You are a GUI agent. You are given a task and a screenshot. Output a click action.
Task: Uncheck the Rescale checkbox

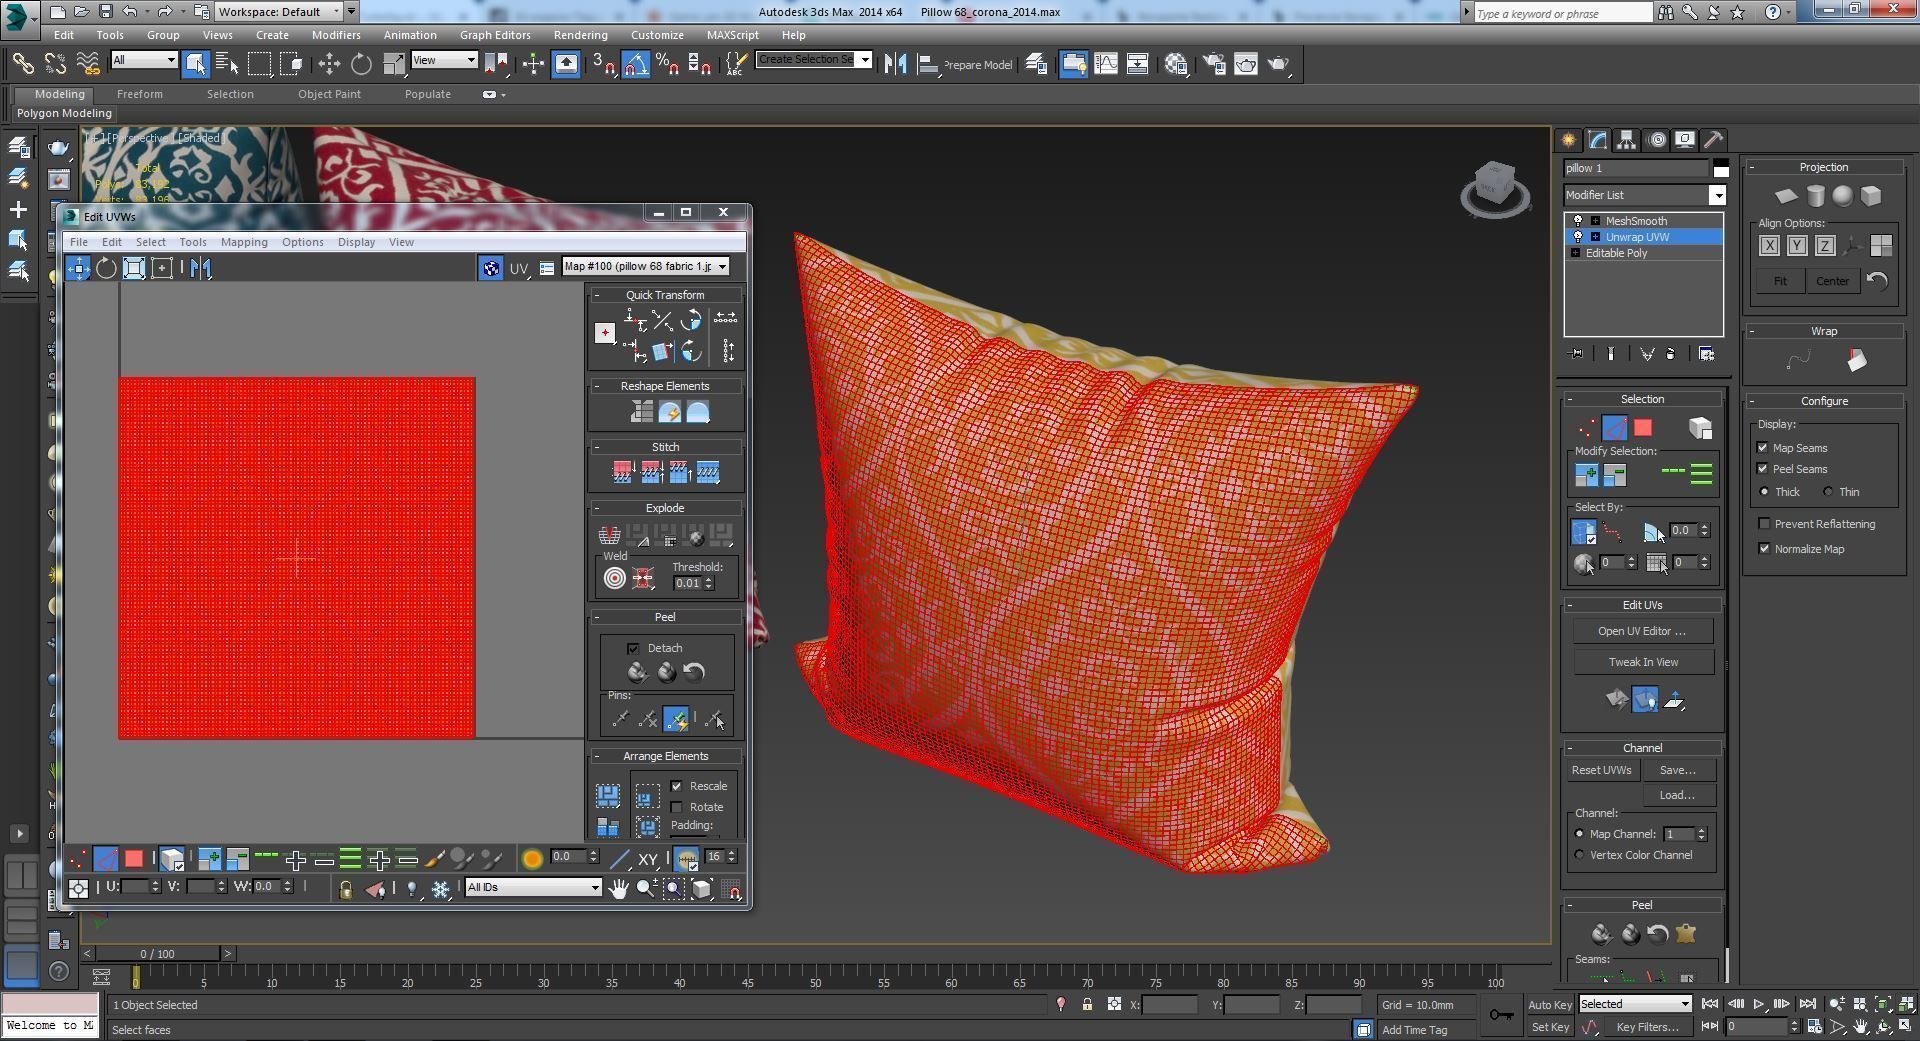click(677, 786)
